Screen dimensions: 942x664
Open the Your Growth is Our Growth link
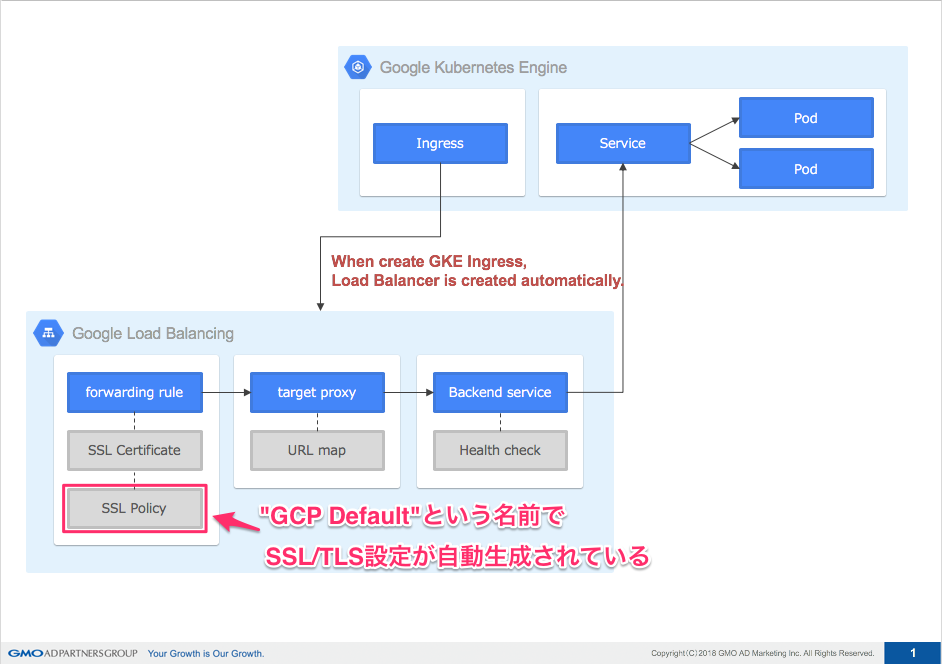[x=205, y=653]
